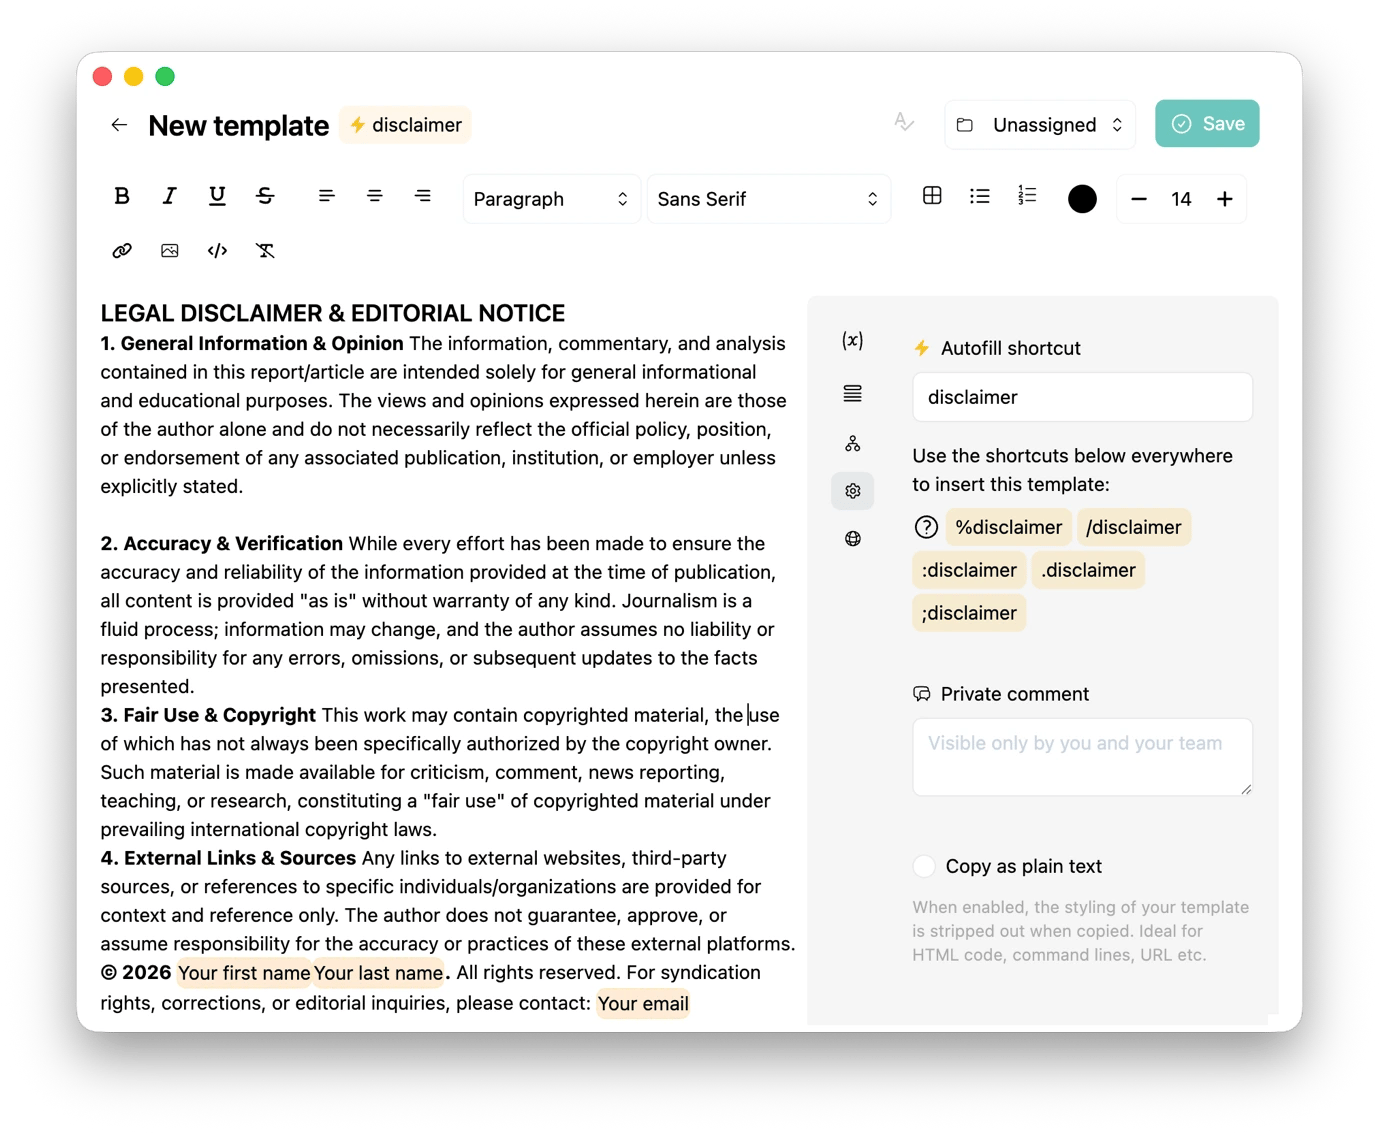The height and width of the screenshot is (1133, 1379).
Task: Click the Your email variable
Action: pos(643,1003)
